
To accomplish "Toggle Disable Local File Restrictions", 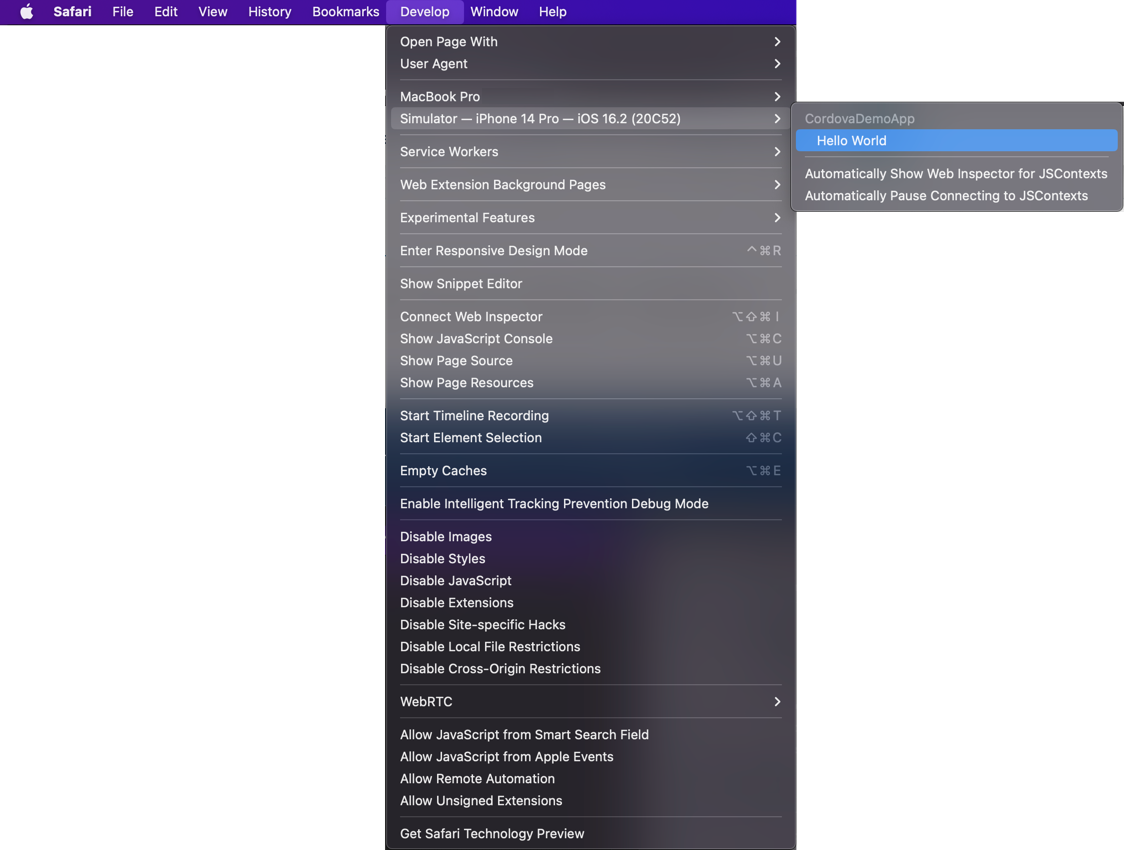I will point(591,647).
